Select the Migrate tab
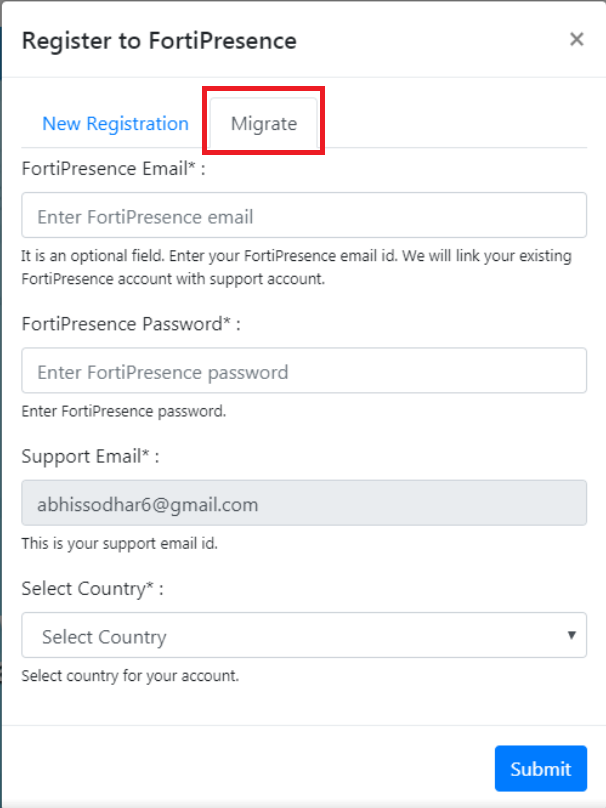Viewport: 606px width, 808px height. tap(264, 124)
